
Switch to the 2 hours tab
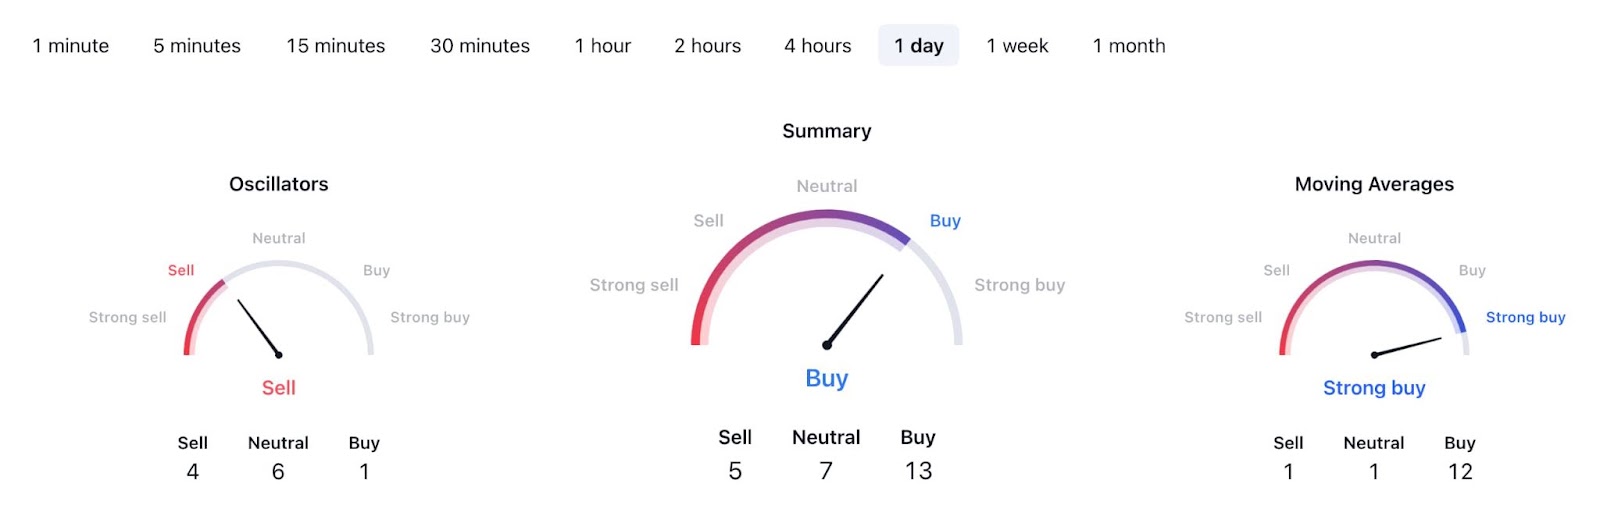click(x=708, y=46)
